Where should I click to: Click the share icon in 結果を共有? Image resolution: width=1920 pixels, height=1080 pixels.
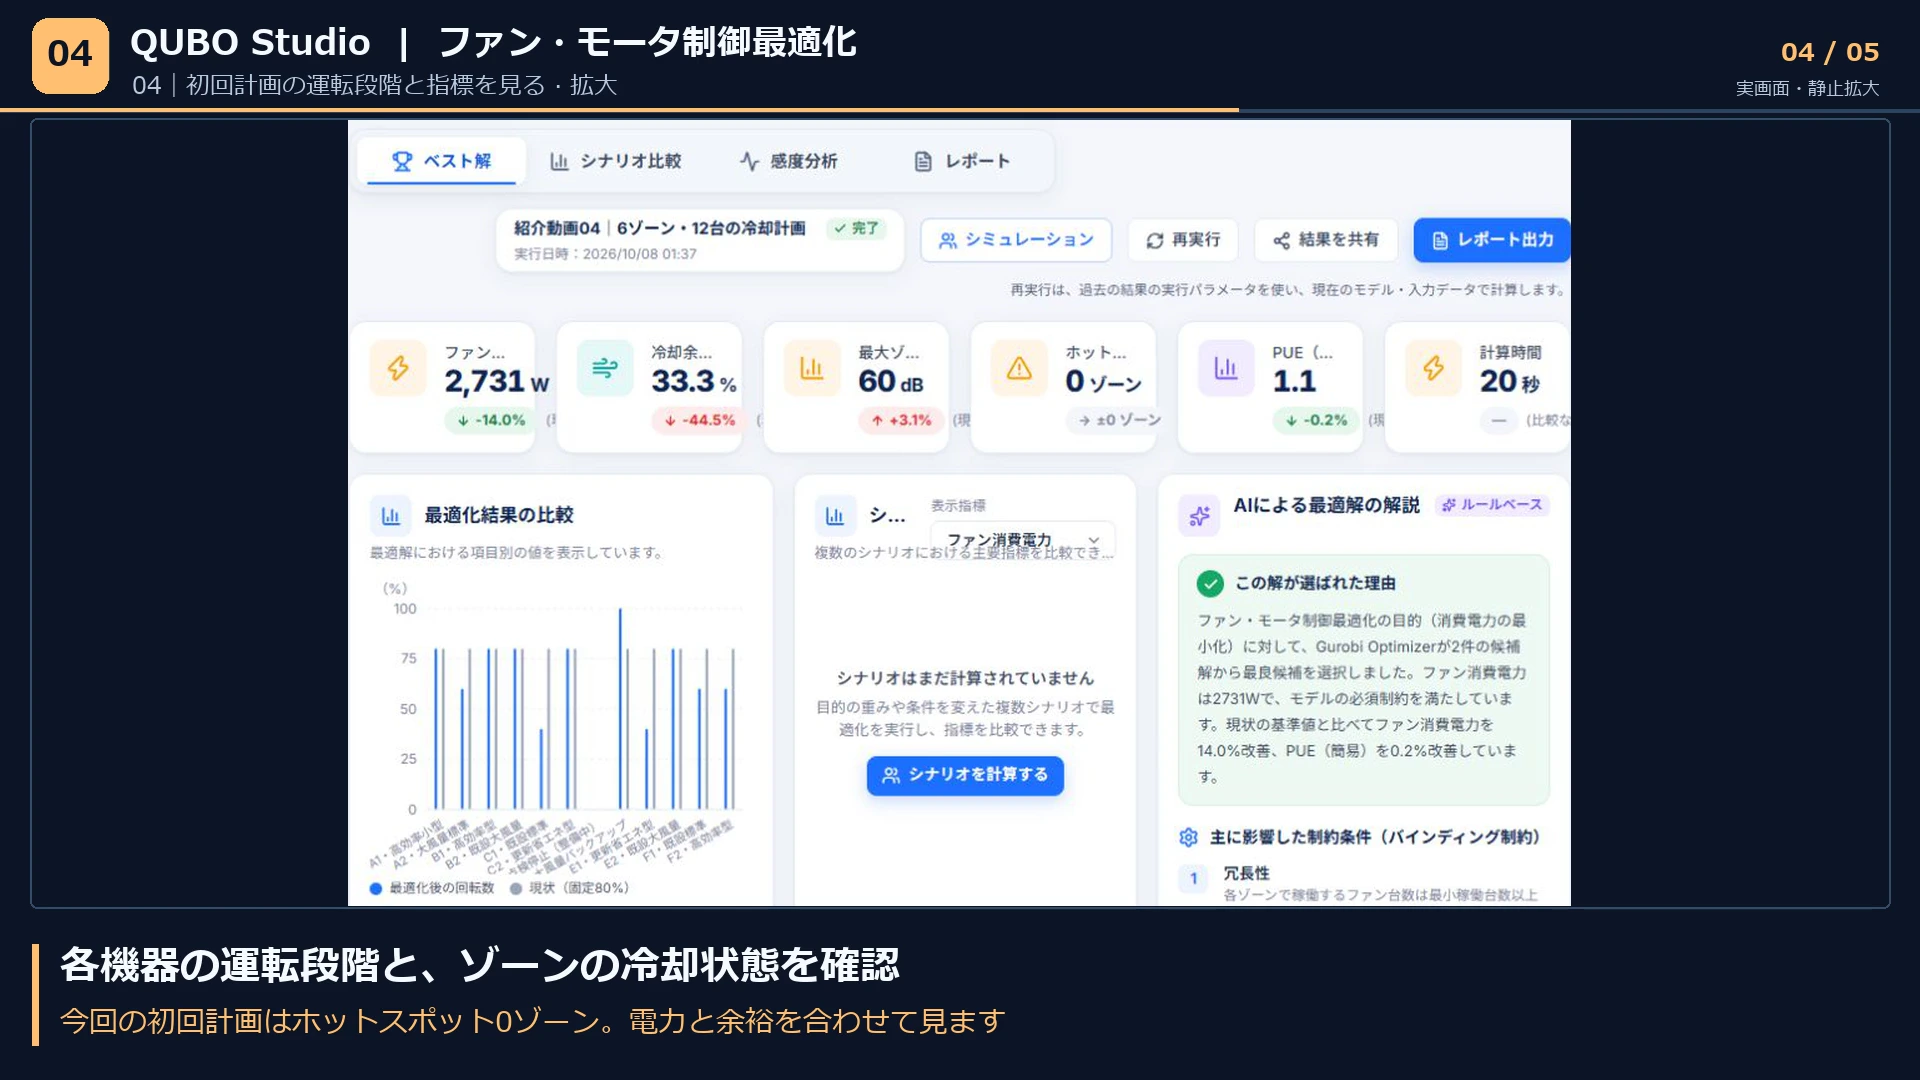click(1281, 240)
